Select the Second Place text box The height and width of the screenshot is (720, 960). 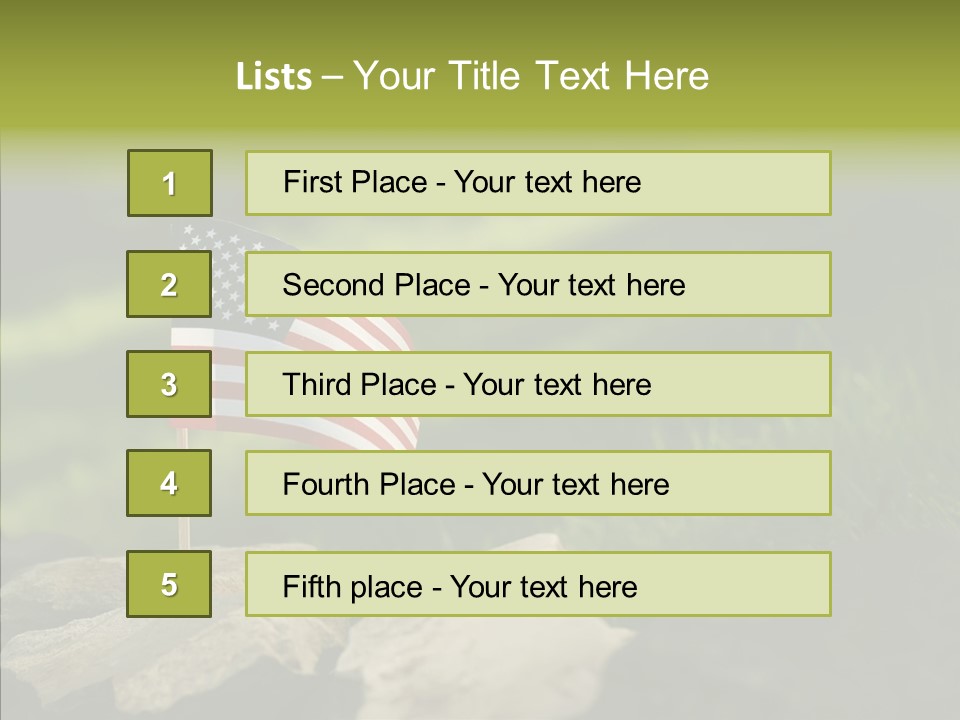pyautogui.click(x=538, y=284)
